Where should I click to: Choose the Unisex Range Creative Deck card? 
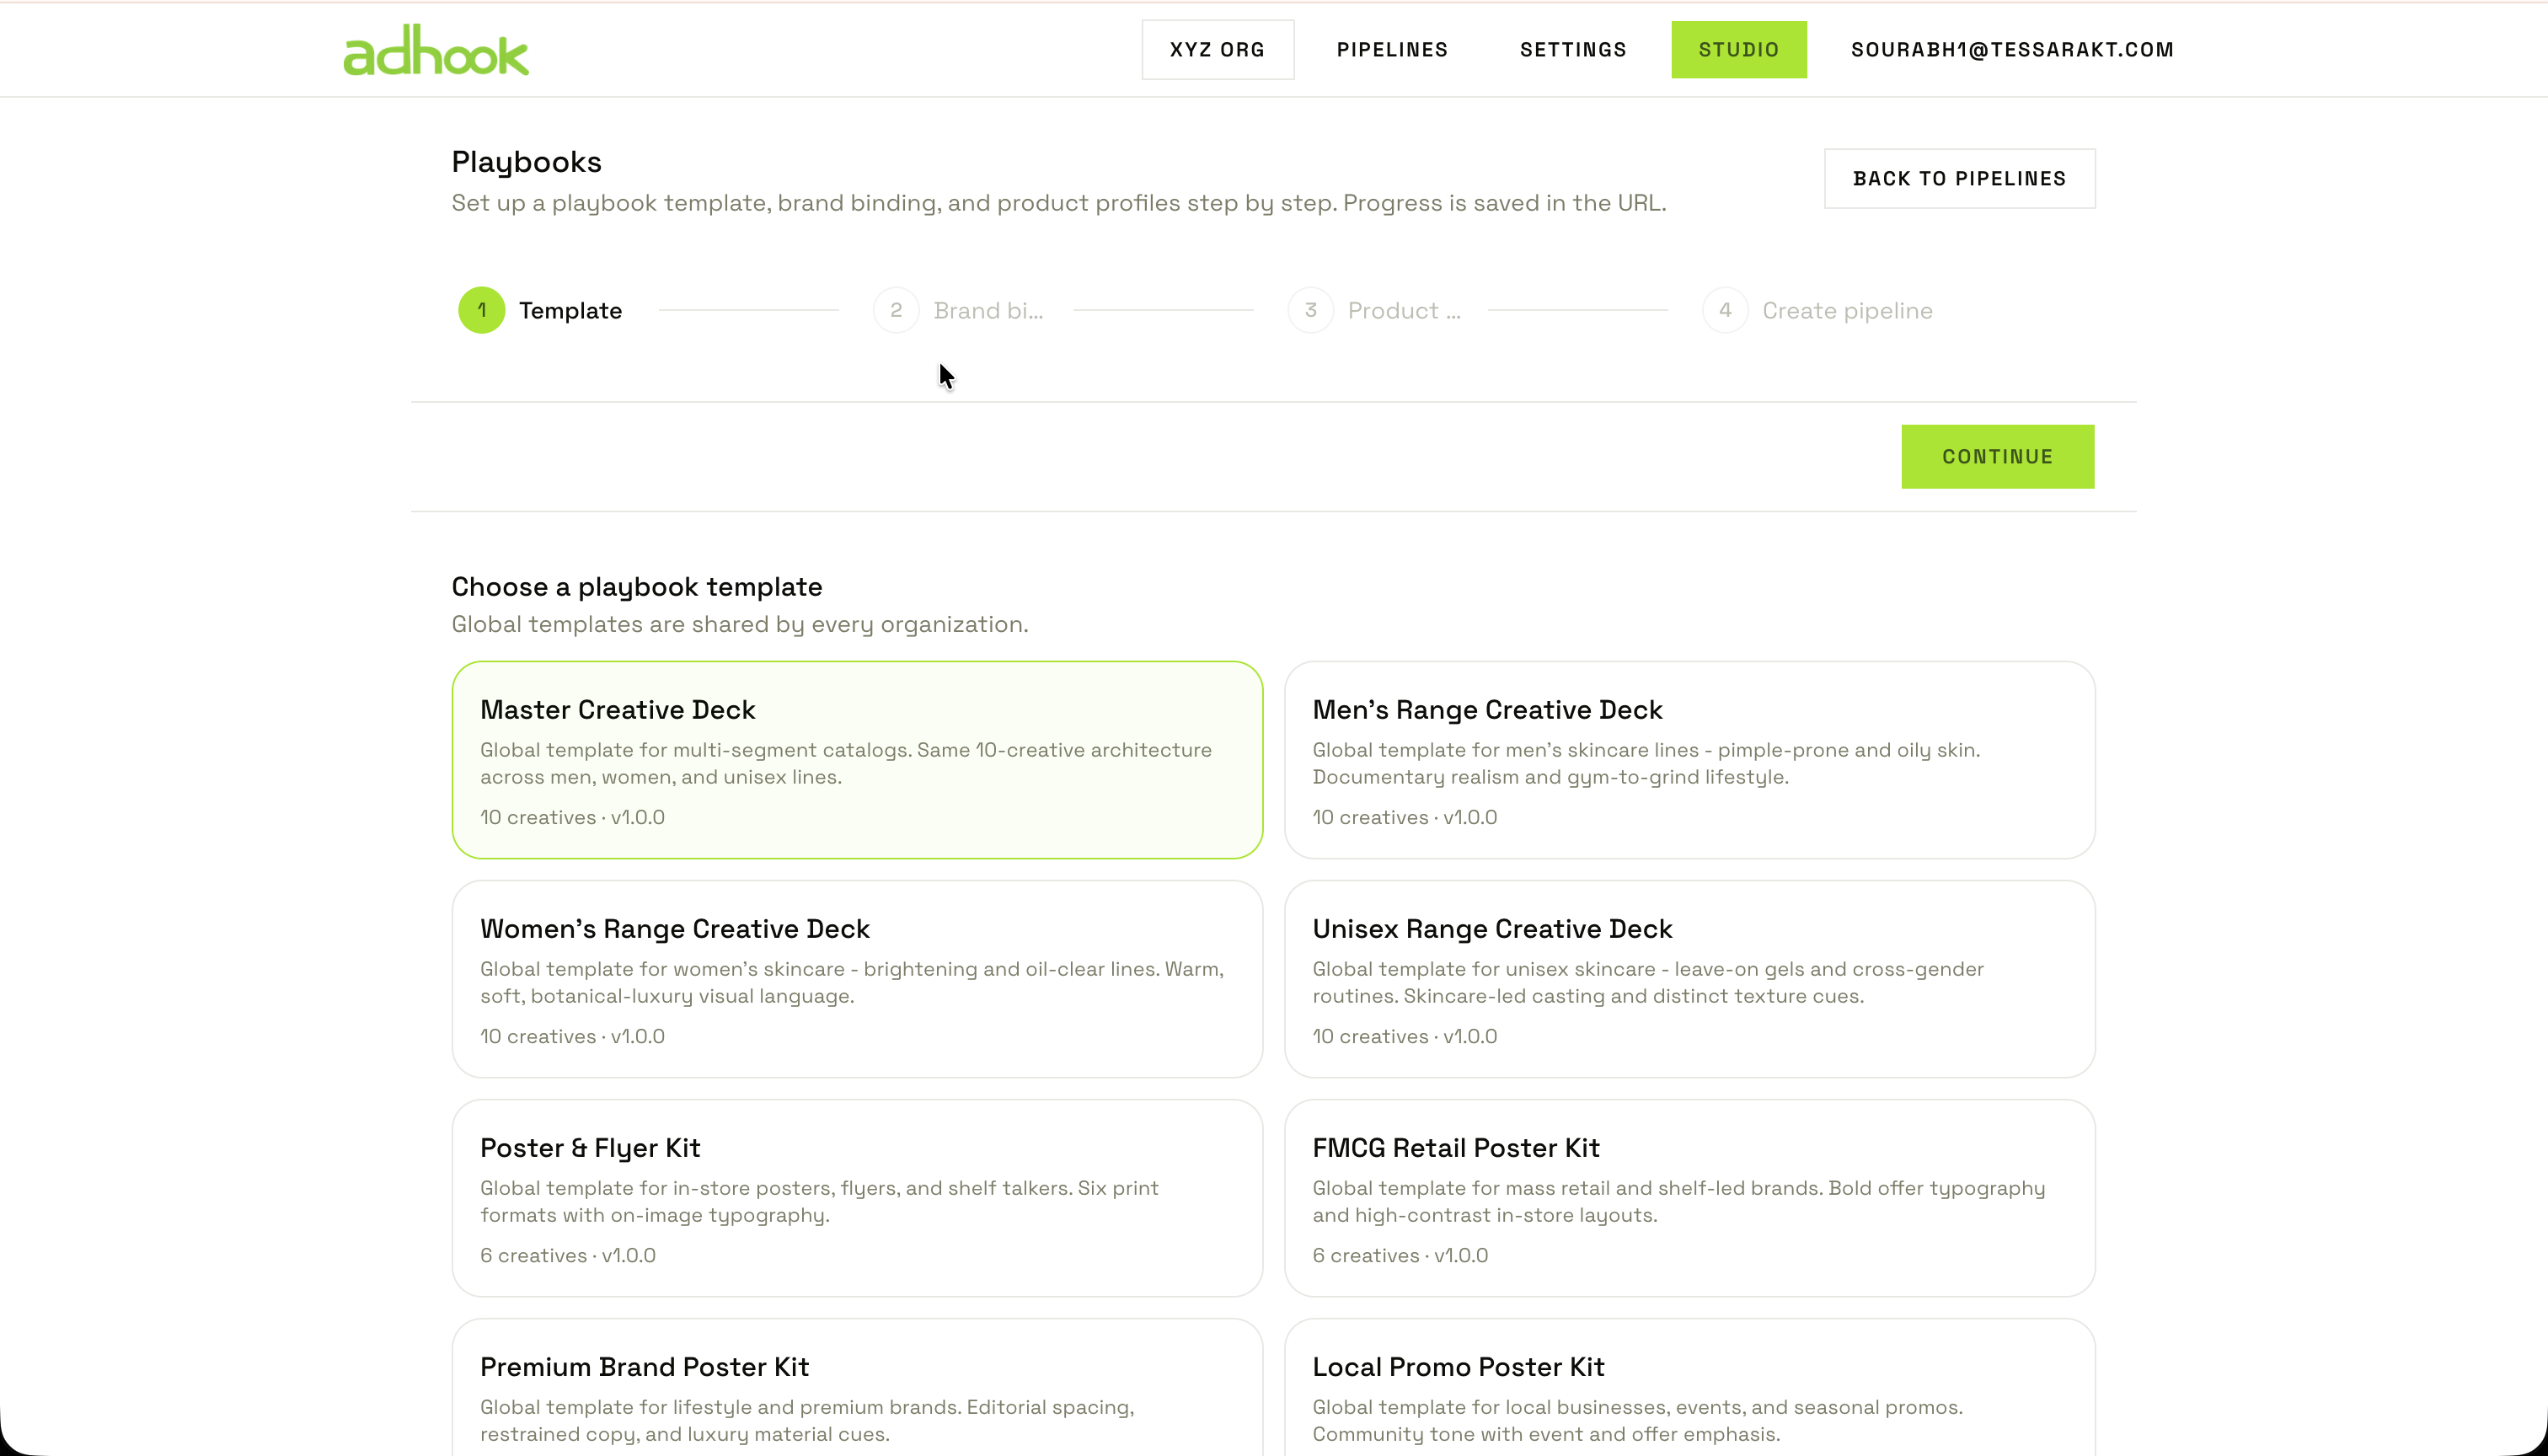pos(1689,979)
